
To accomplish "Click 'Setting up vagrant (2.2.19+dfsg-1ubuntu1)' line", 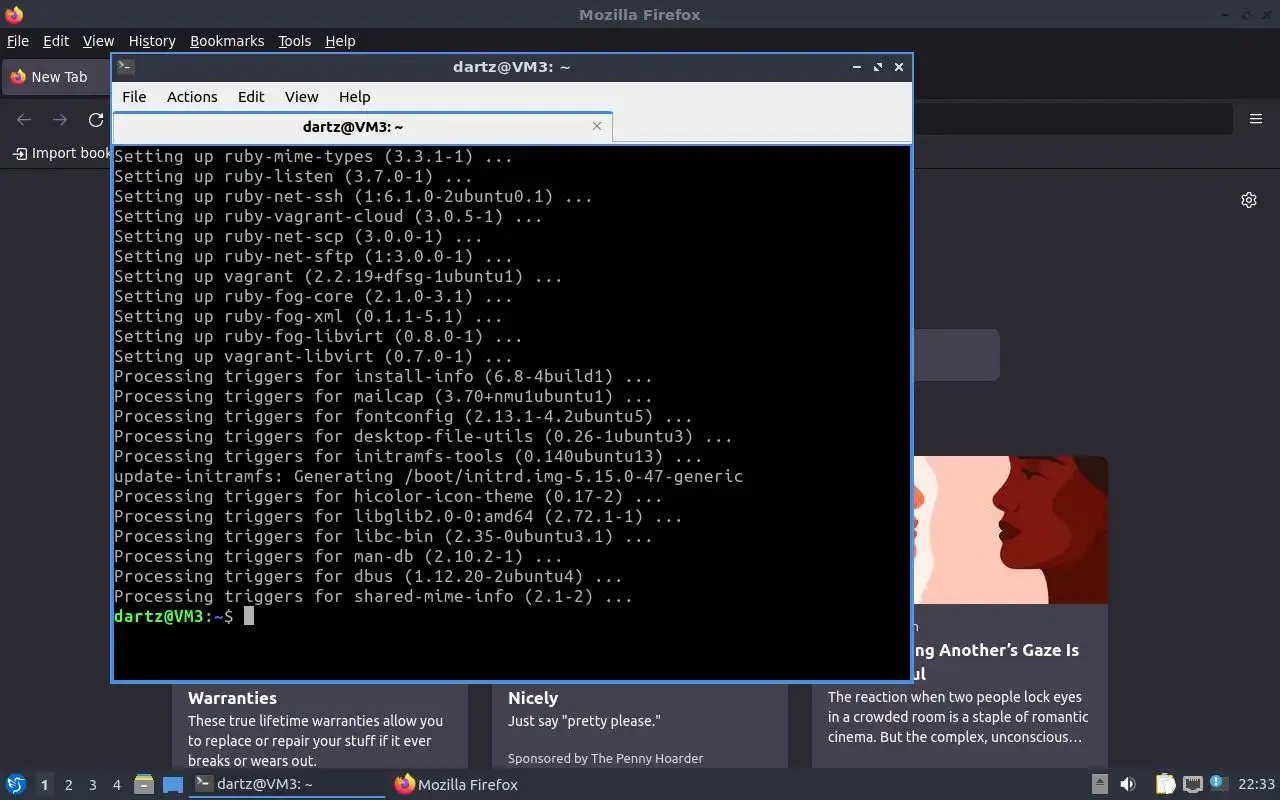I will [x=338, y=276].
